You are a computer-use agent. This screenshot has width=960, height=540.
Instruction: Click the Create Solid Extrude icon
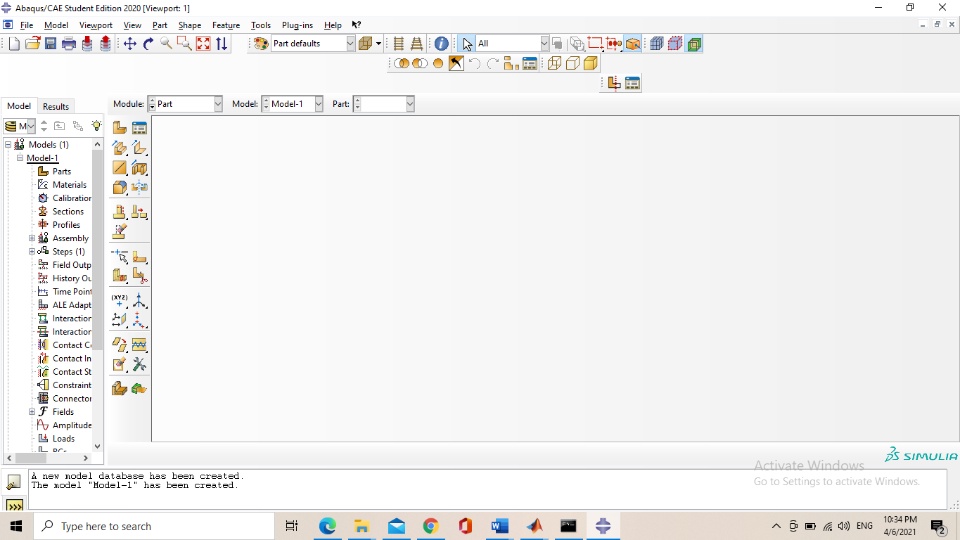pos(119,148)
